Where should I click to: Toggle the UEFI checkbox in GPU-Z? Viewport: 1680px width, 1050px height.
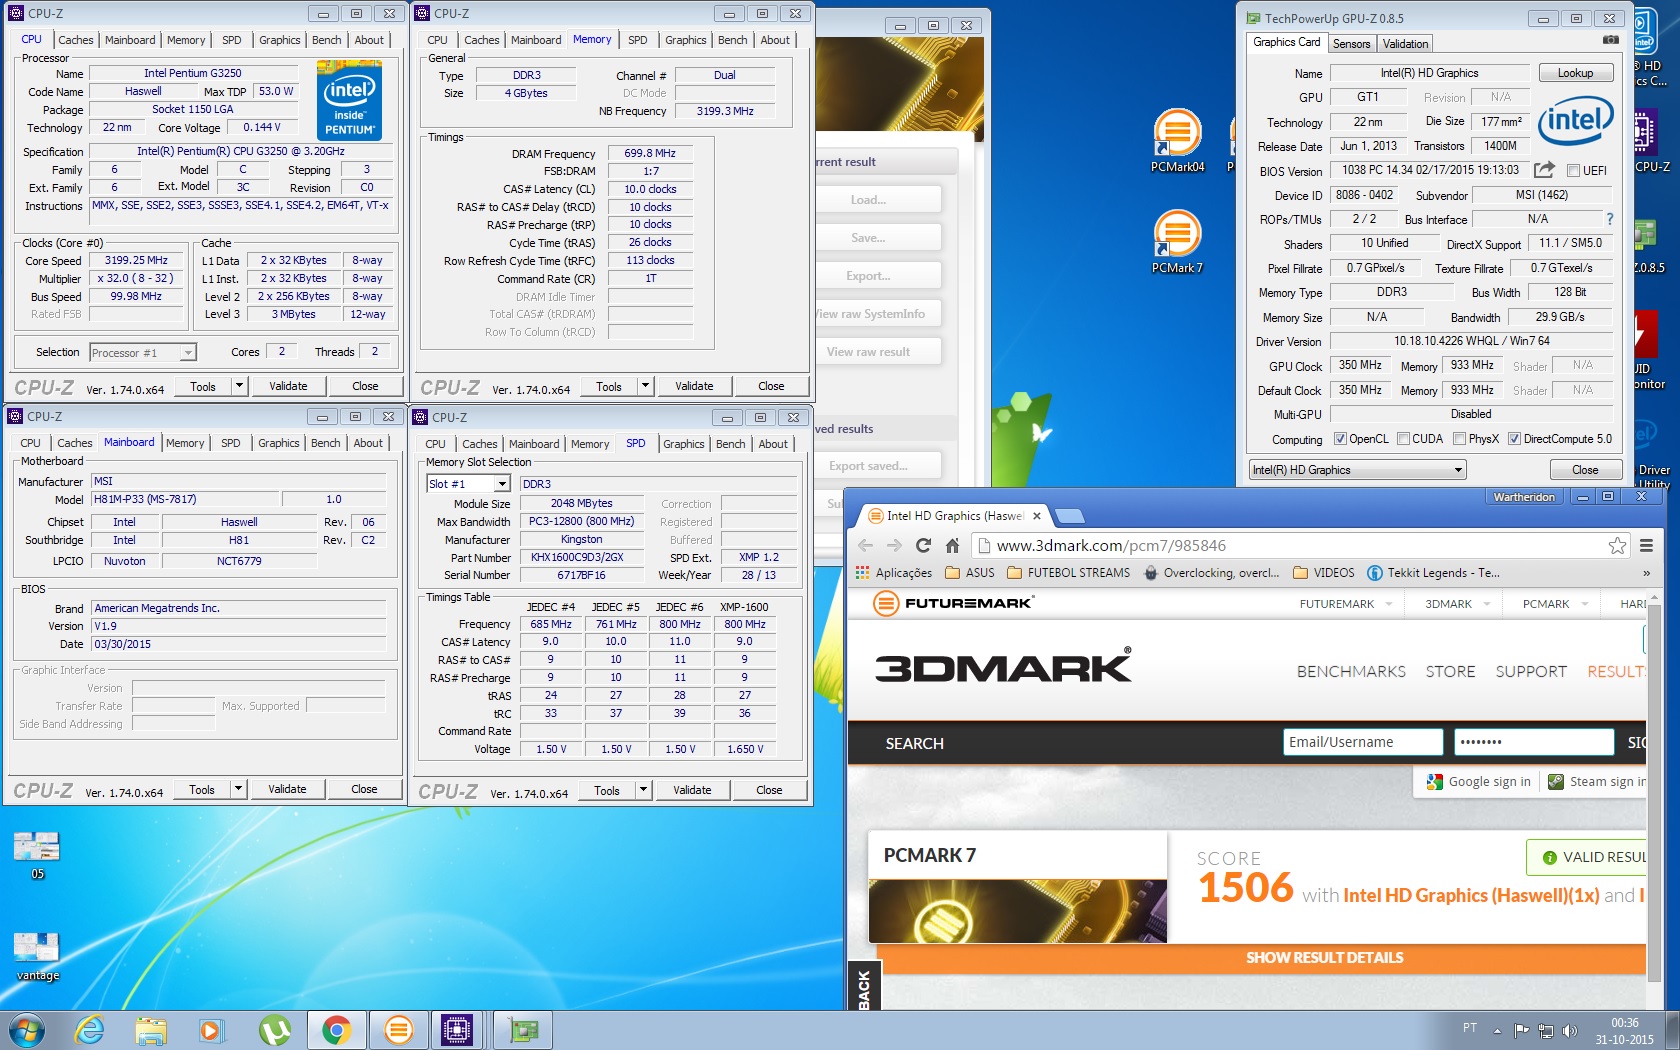1573,170
